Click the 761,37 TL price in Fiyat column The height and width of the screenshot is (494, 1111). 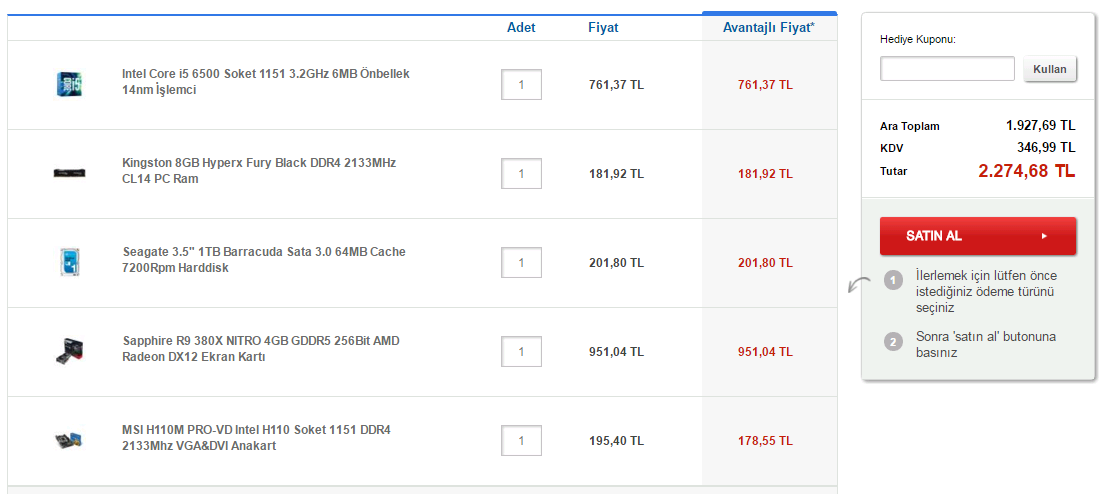[x=616, y=85]
